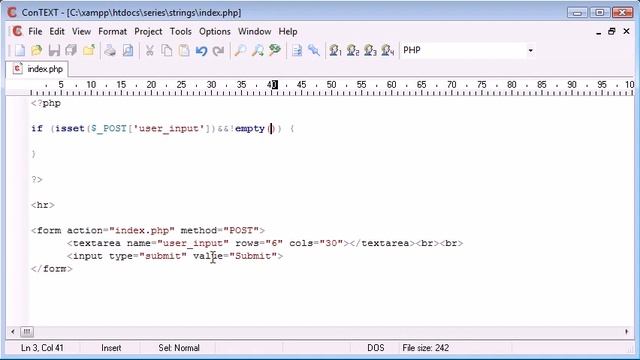The width and height of the screenshot is (640, 360).
Task: Click 'index.php' in the form action
Action: (x=142, y=231)
